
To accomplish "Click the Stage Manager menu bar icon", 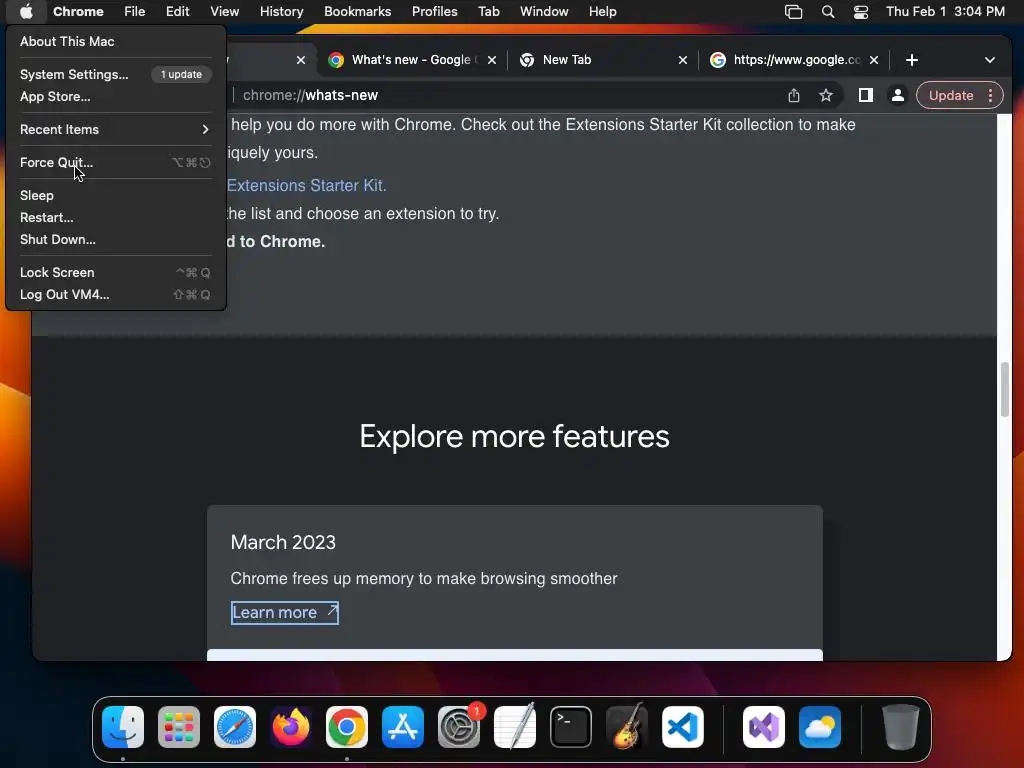I will (793, 12).
